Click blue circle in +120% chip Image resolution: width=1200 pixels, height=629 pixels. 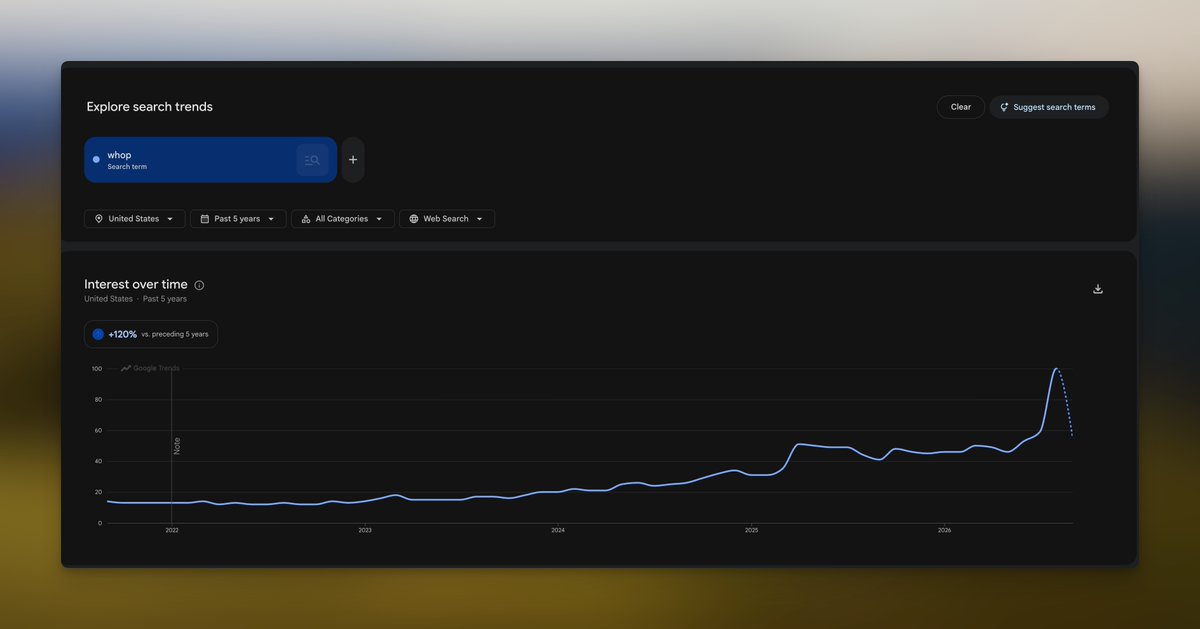pyautogui.click(x=98, y=334)
